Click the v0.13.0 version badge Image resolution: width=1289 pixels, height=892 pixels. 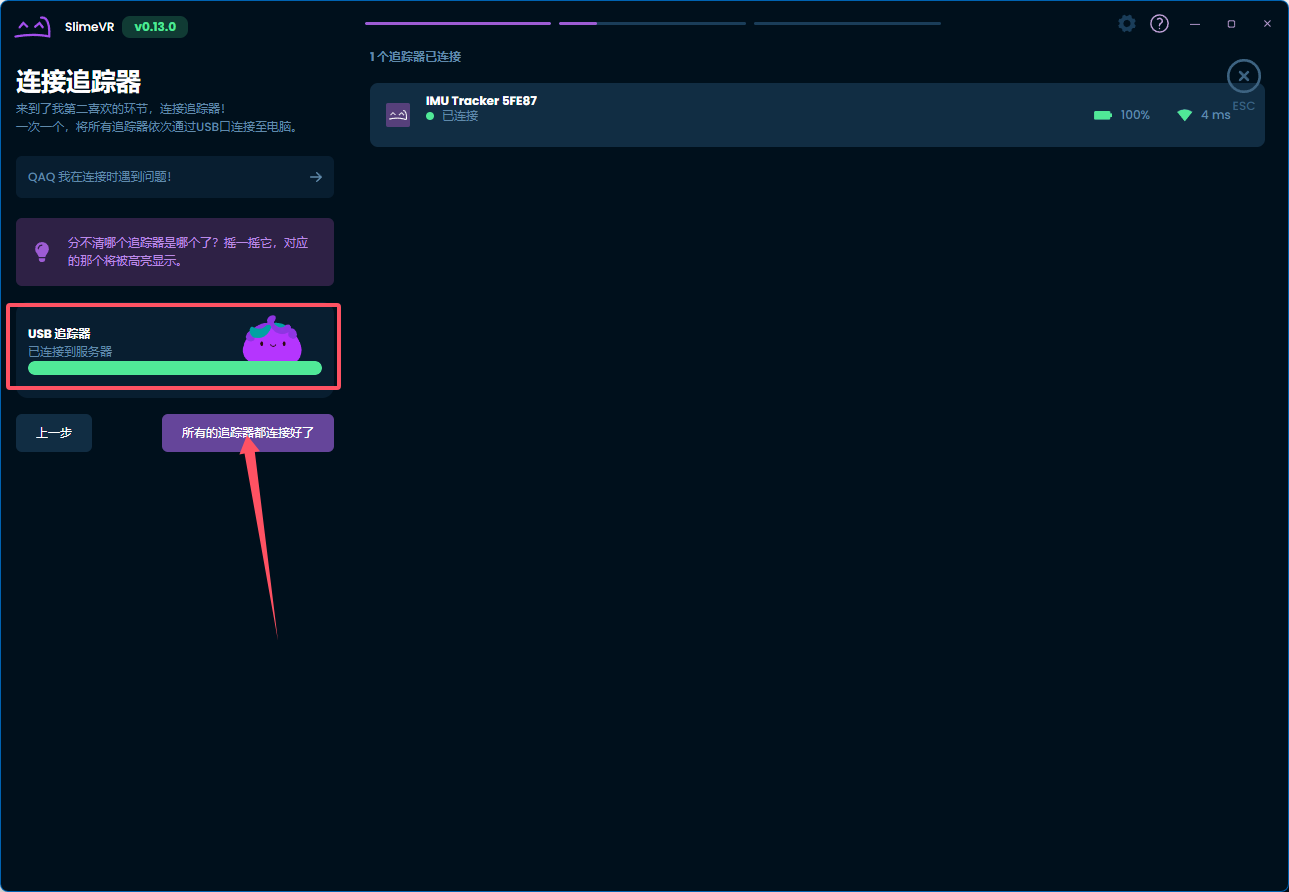(x=155, y=27)
